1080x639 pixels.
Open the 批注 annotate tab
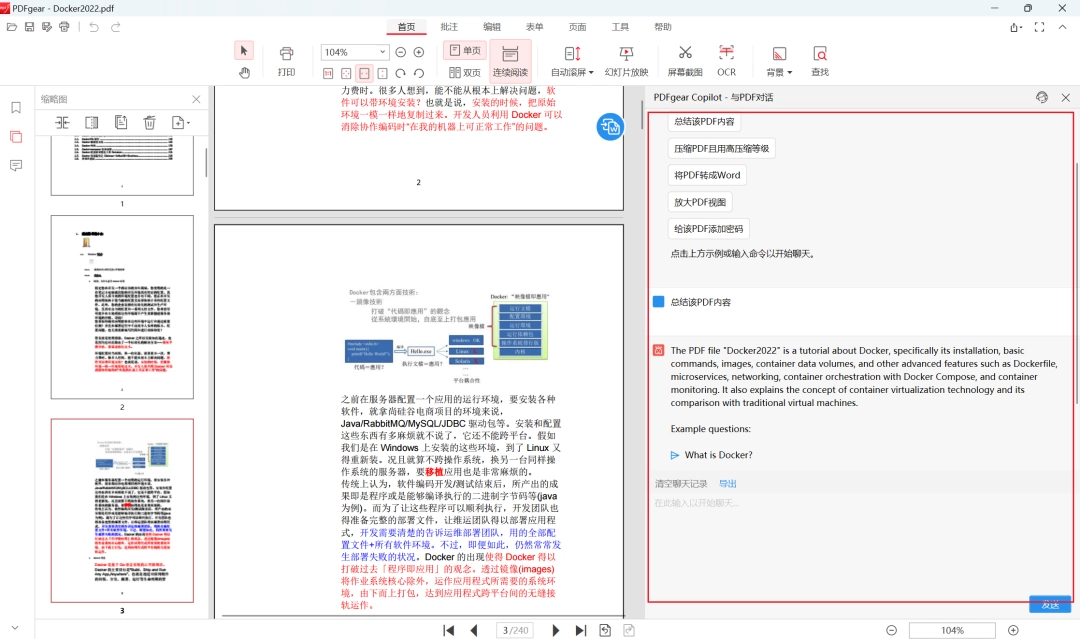click(x=449, y=27)
